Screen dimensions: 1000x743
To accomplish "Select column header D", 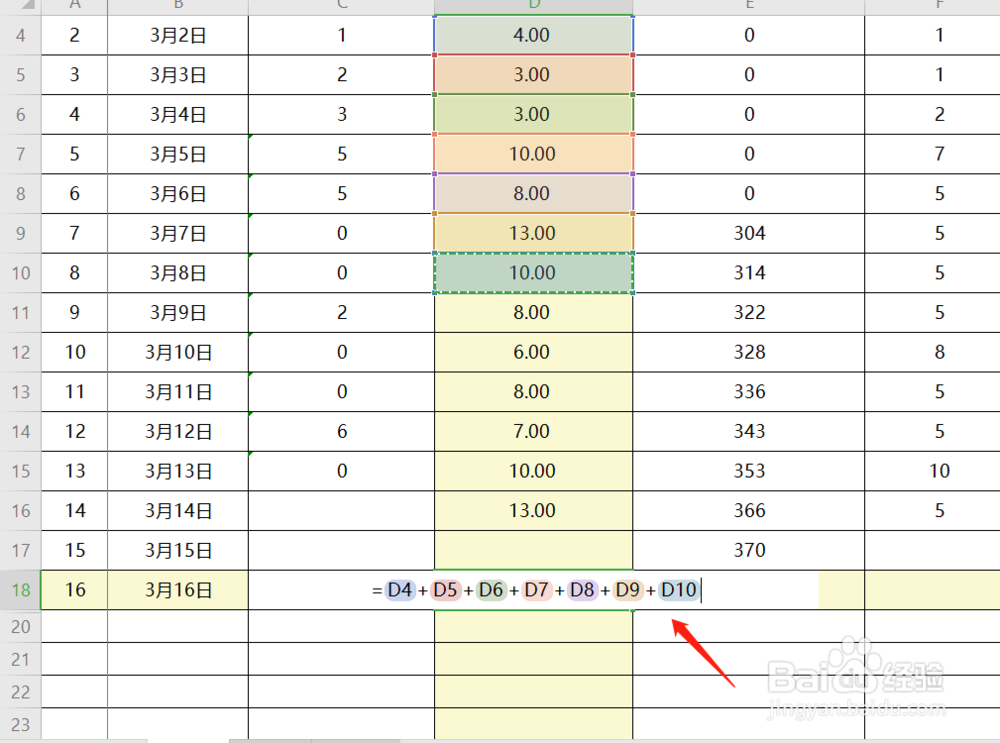I will (533, 6).
